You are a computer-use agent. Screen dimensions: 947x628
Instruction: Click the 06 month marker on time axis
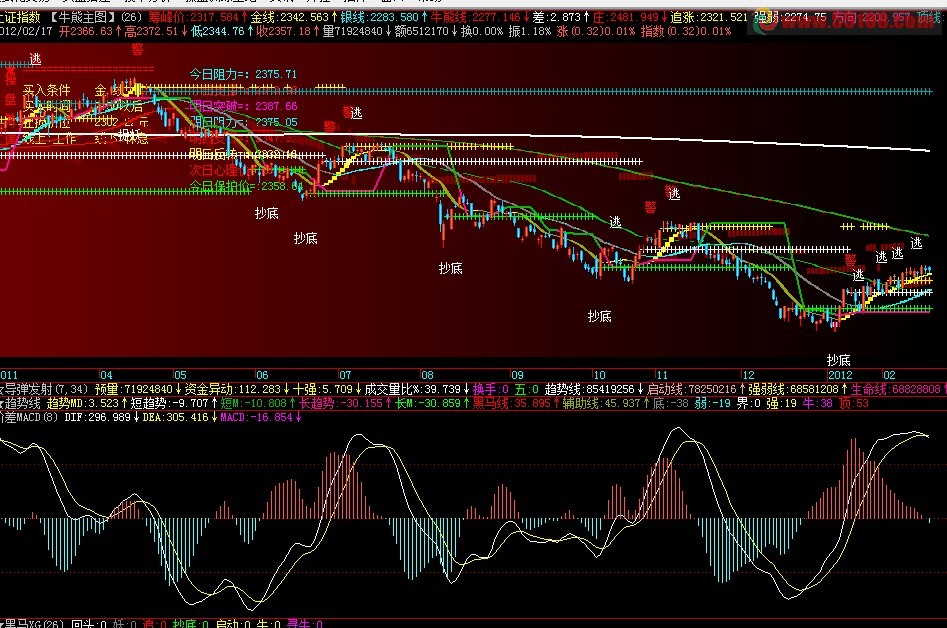click(x=262, y=375)
